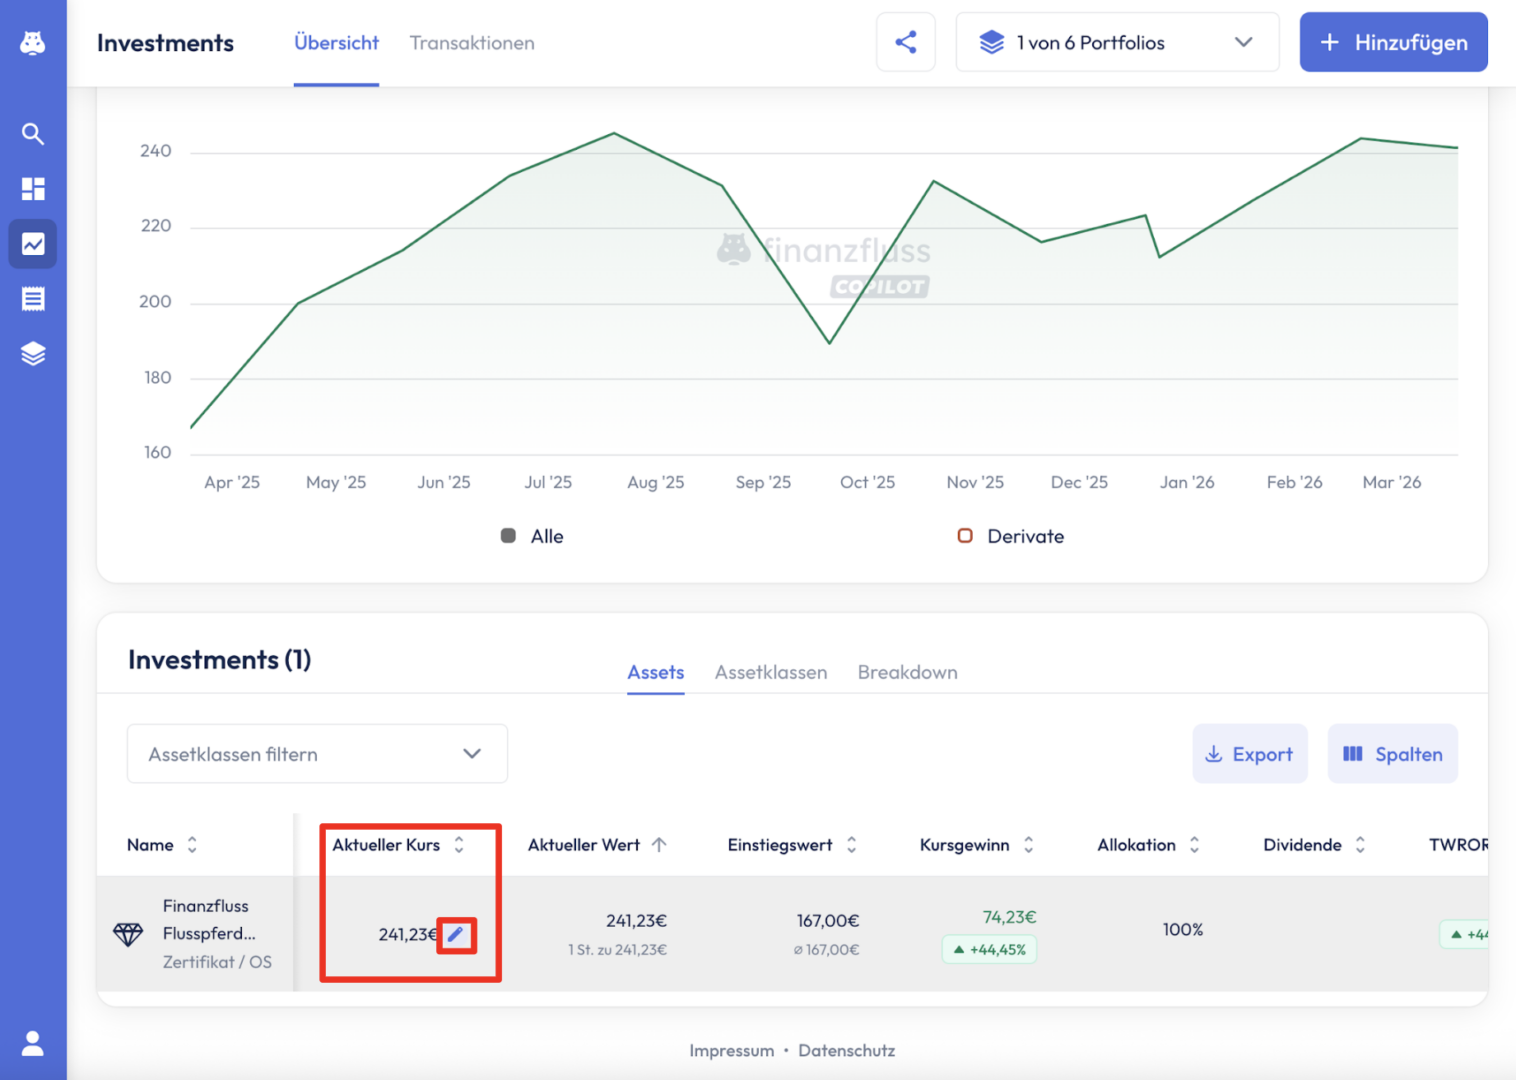Screen dimensions: 1516x1080
Task: Open search from the sidebar magnifier icon
Action: coord(33,134)
